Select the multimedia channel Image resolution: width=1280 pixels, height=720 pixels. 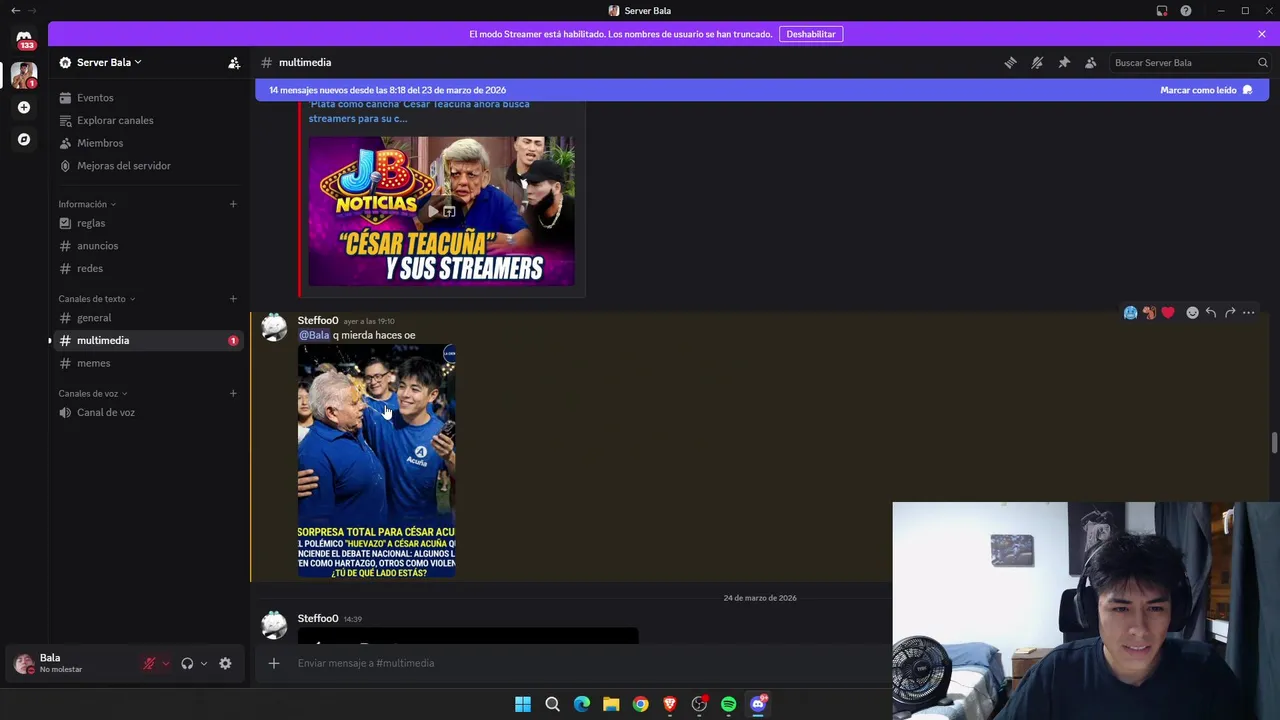(x=149, y=341)
